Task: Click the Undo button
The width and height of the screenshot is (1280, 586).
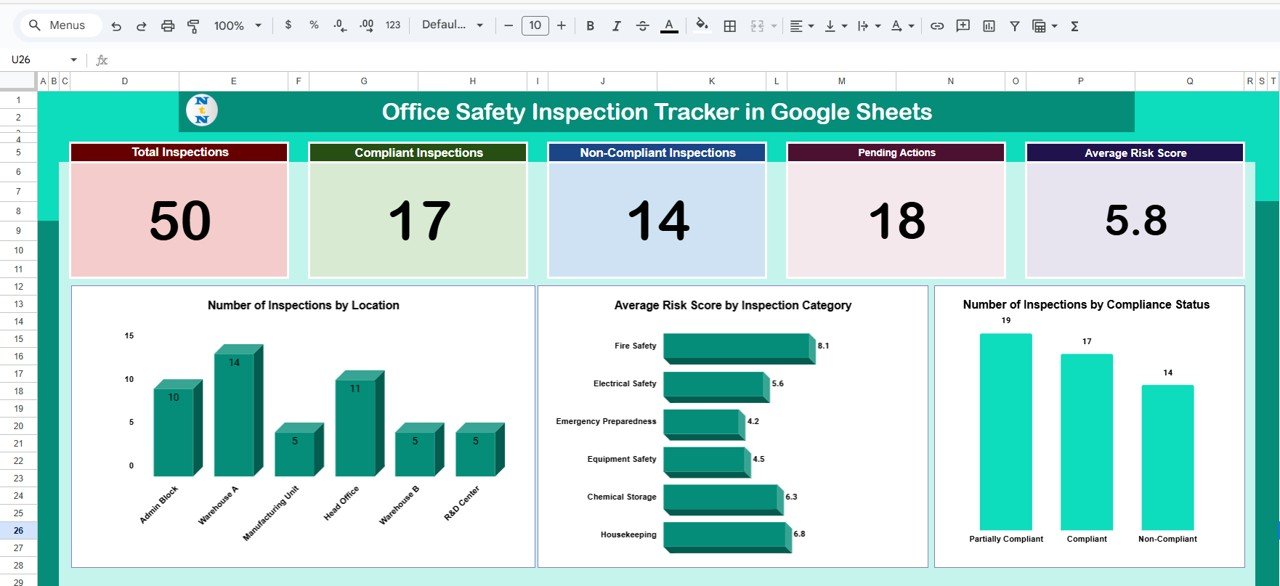Action: coord(116,25)
